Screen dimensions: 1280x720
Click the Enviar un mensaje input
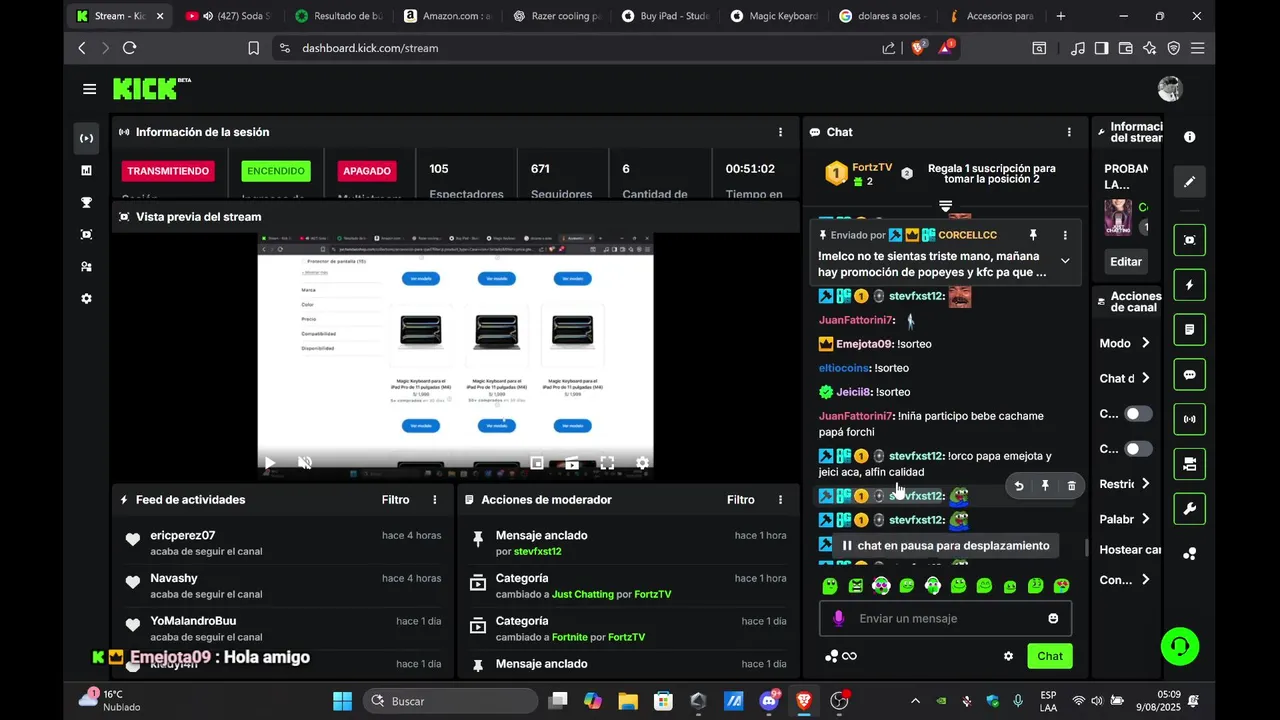point(946,618)
